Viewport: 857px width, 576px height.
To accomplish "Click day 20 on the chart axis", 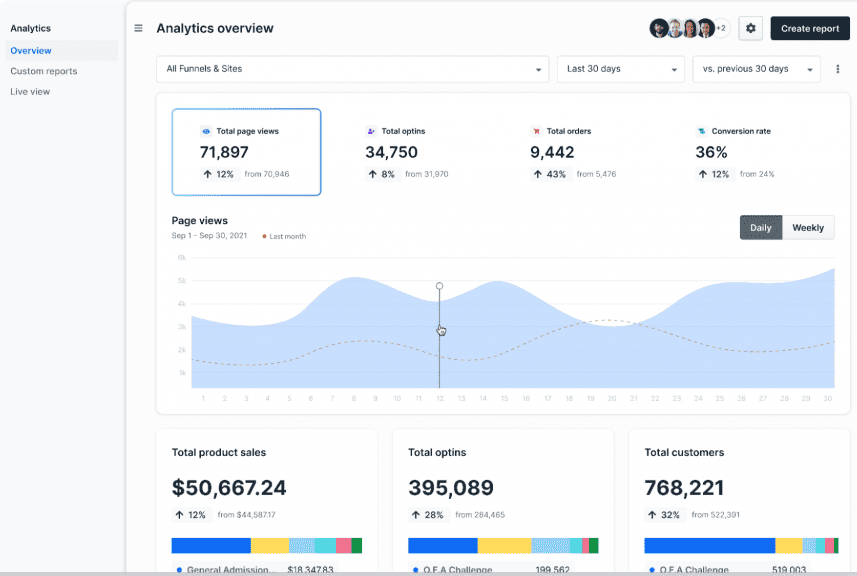I will click(x=612, y=398).
